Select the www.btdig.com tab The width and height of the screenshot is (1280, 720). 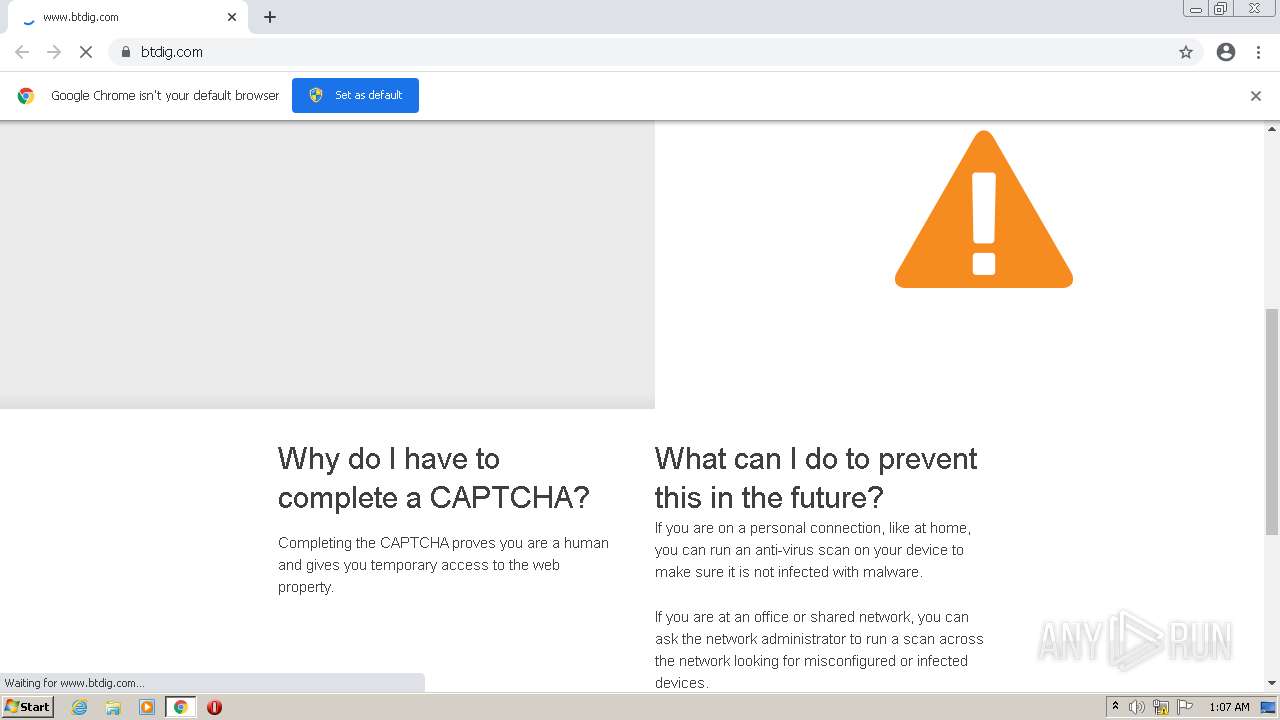(127, 17)
